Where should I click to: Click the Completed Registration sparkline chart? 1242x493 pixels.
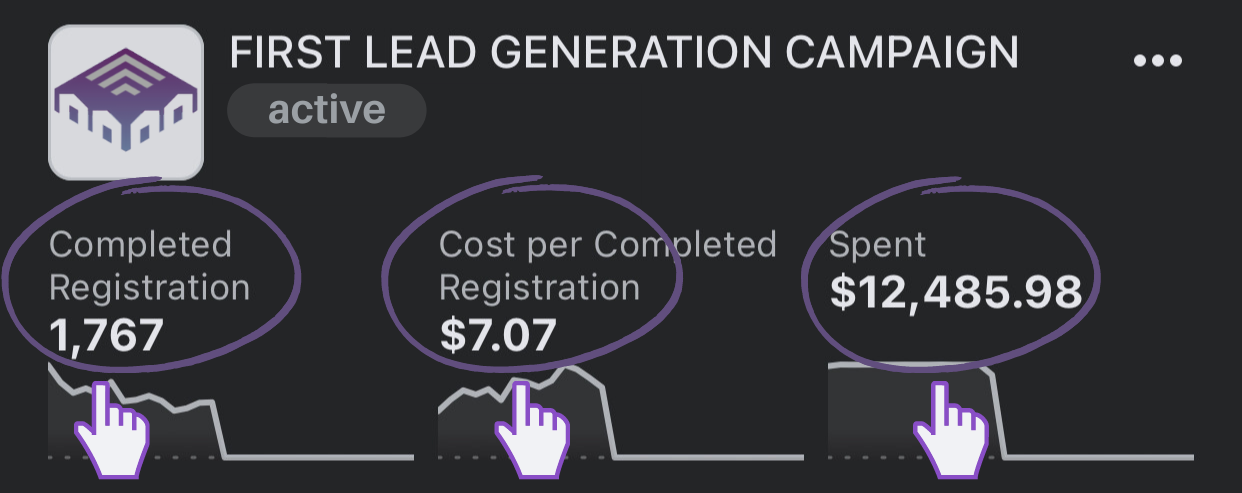coord(230,412)
